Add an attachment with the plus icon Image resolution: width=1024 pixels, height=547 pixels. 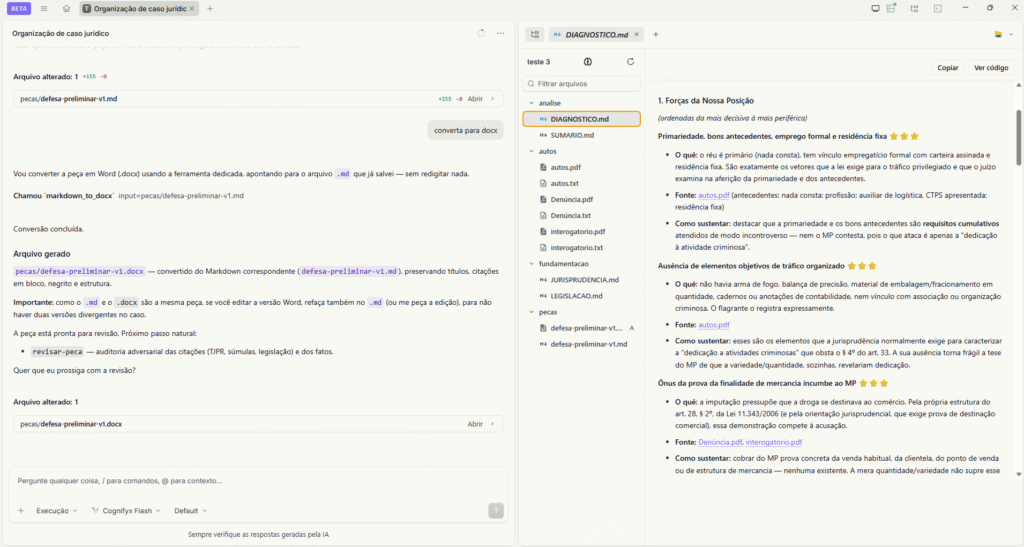click(21, 510)
